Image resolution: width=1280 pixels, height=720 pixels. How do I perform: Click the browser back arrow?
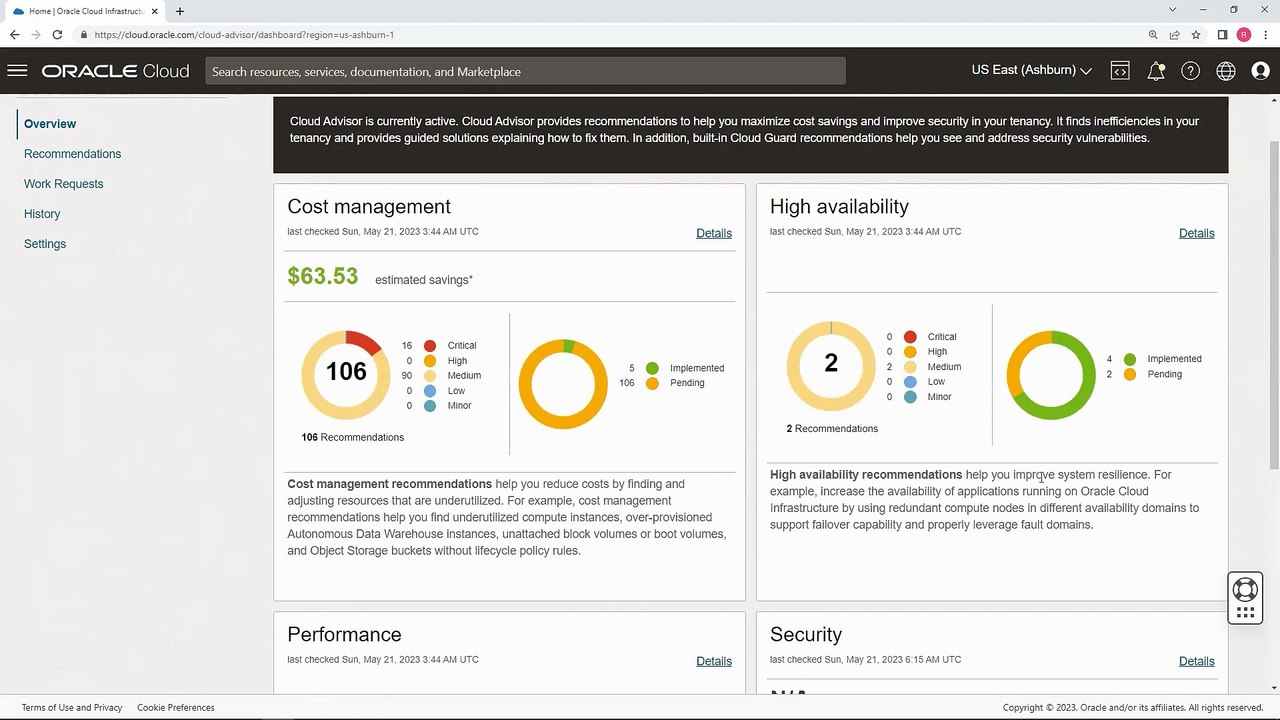coord(14,34)
